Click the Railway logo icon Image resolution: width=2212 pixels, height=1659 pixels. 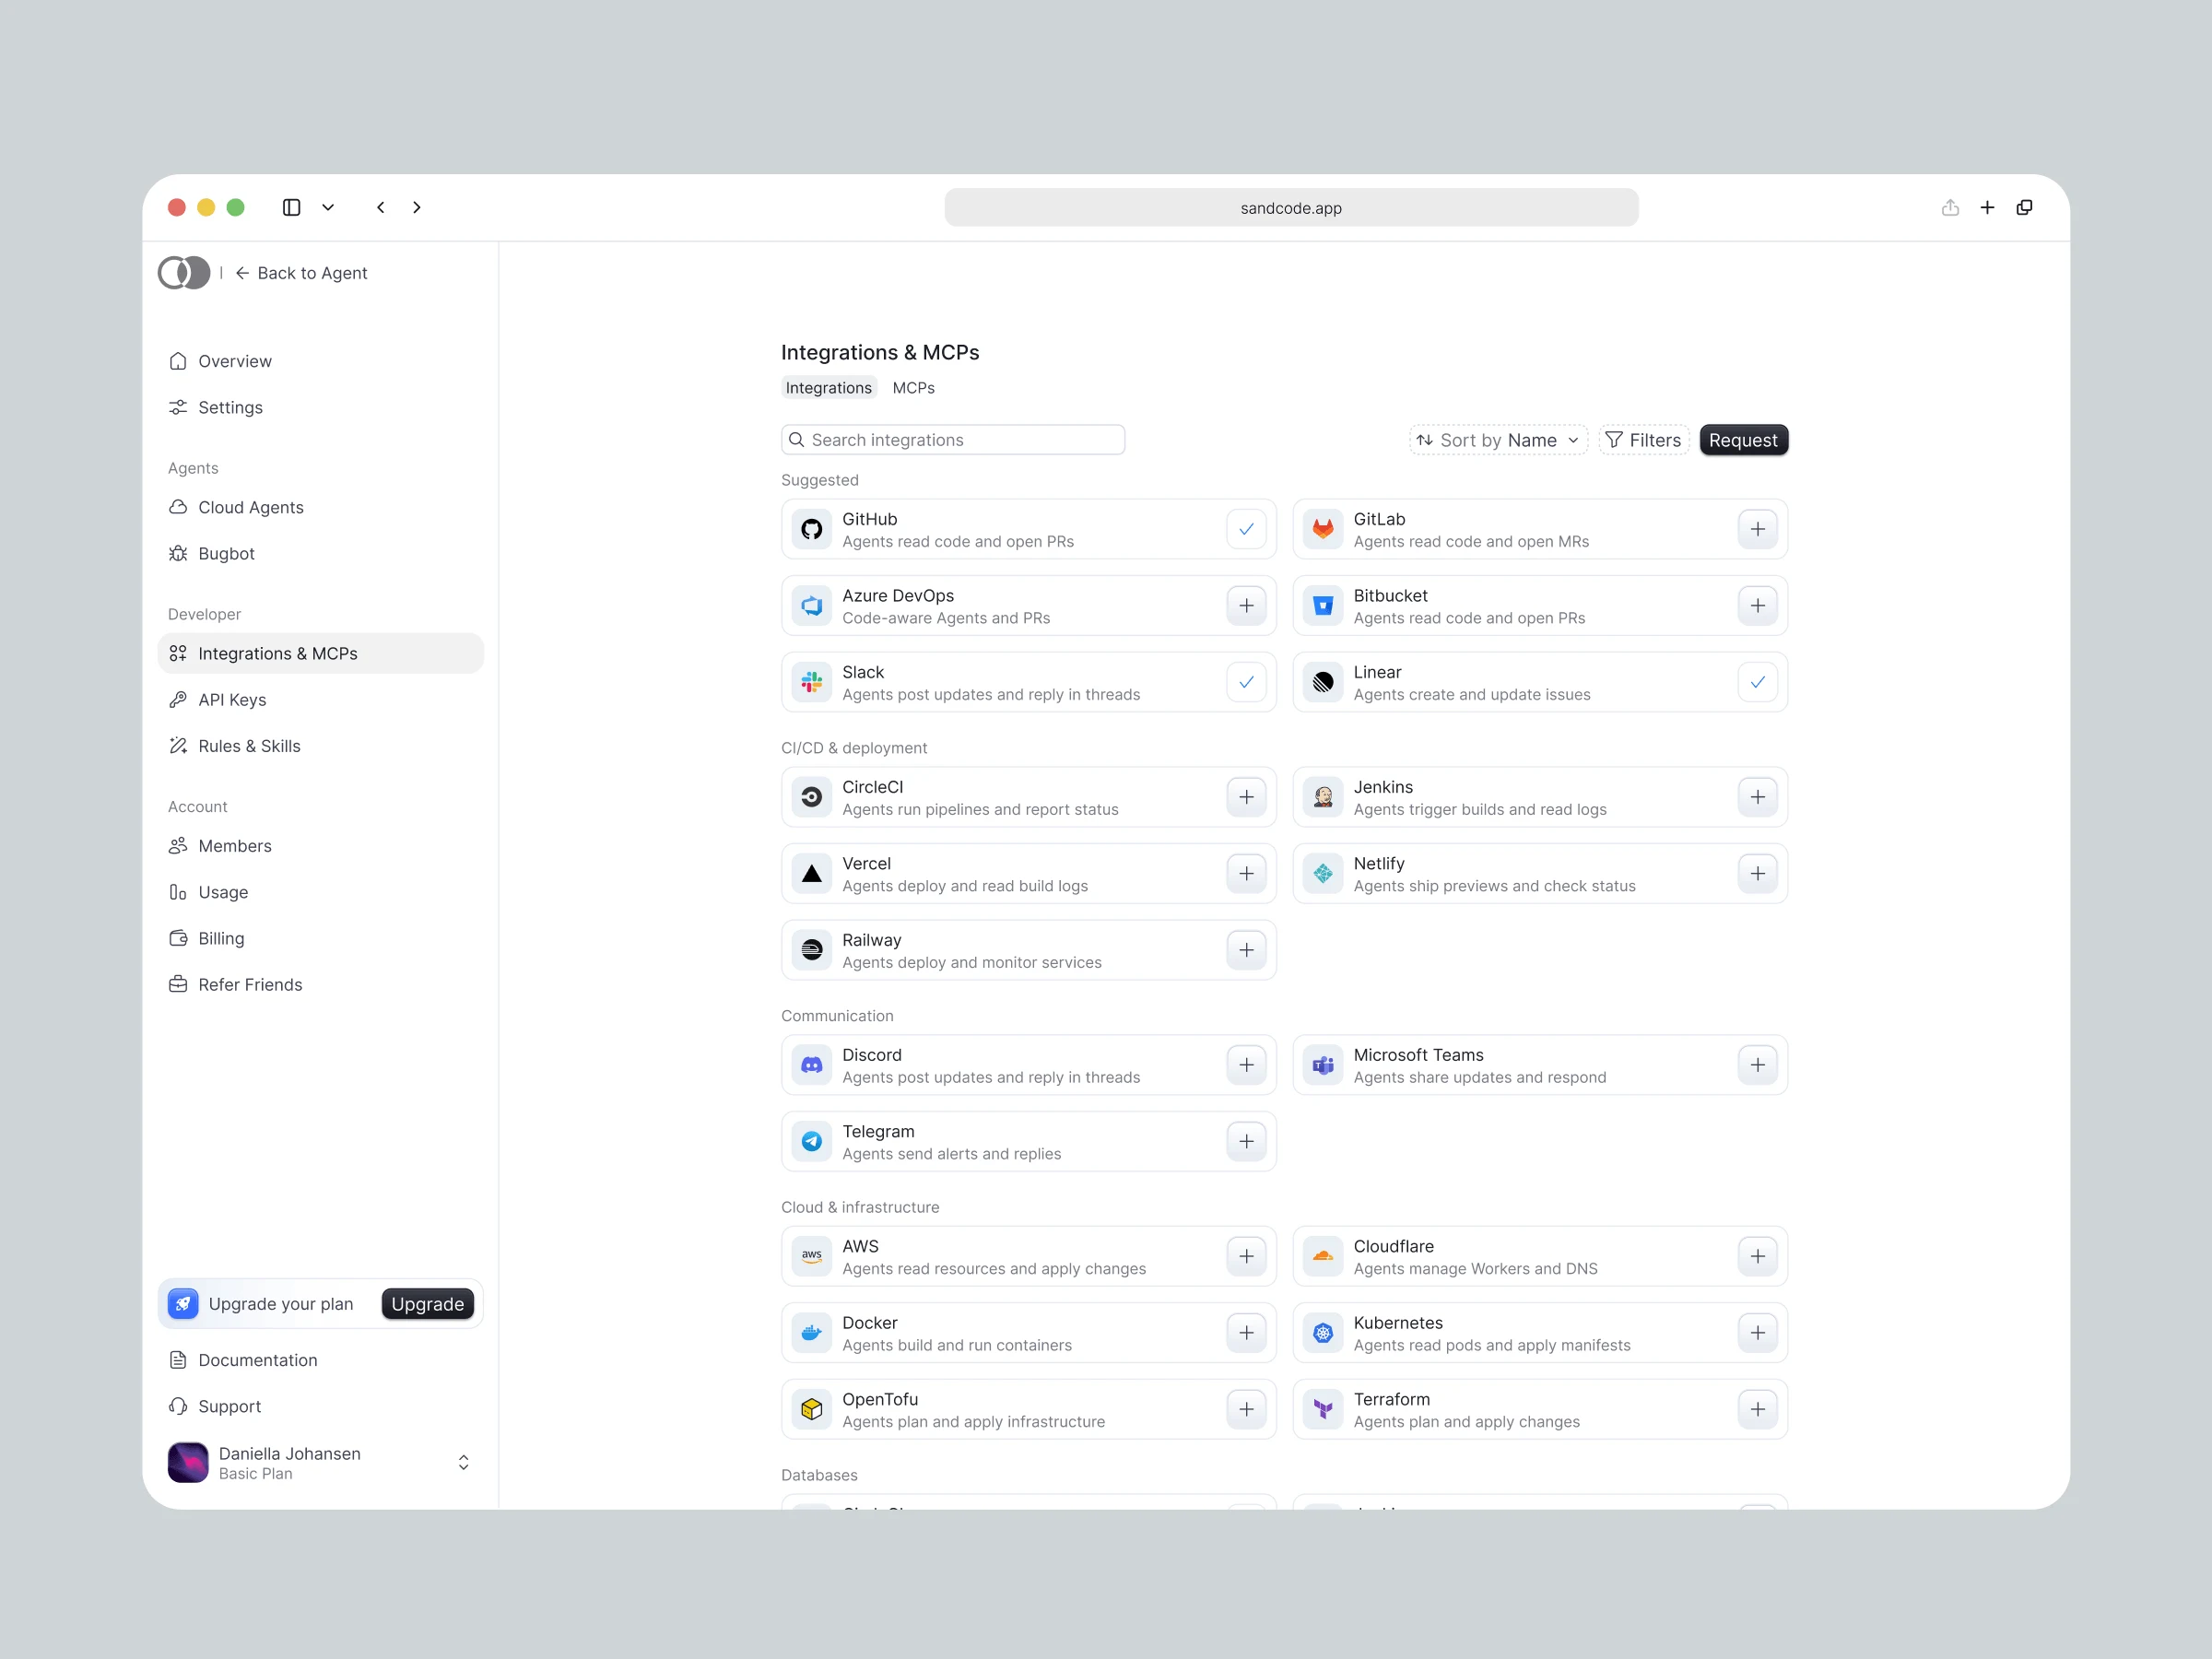[x=812, y=950]
